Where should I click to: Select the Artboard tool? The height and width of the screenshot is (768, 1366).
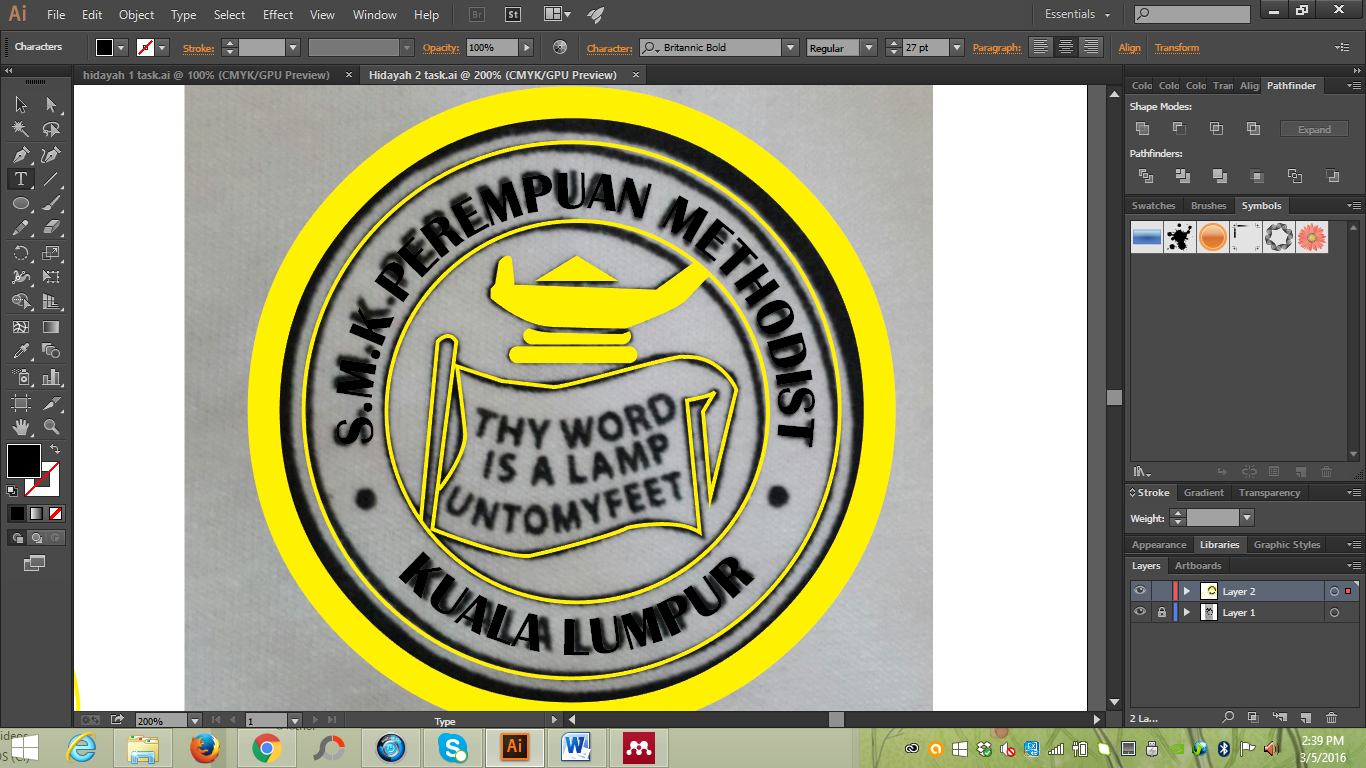click(x=20, y=402)
